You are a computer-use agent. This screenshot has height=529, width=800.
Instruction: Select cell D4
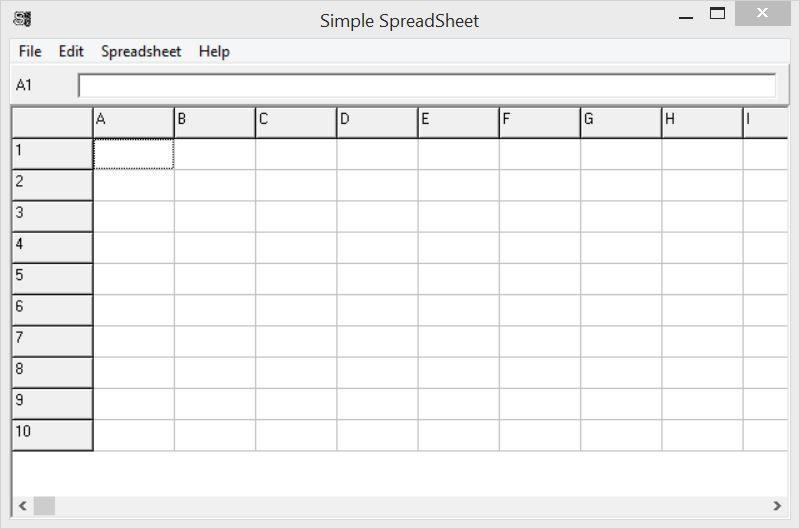378,247
